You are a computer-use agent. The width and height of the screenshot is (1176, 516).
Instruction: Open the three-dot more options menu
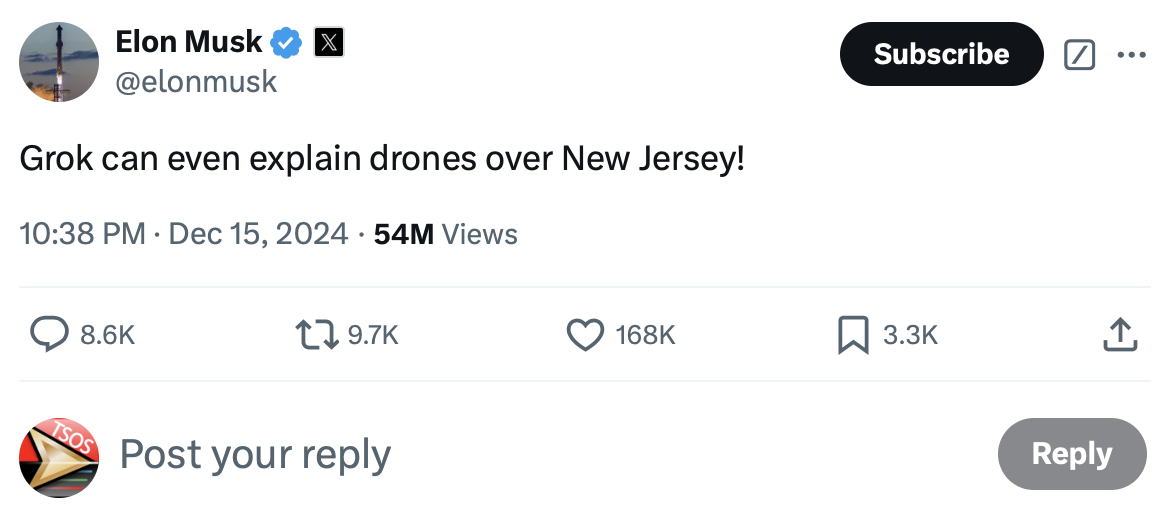pyautogui.click(x=1131, y=55)
